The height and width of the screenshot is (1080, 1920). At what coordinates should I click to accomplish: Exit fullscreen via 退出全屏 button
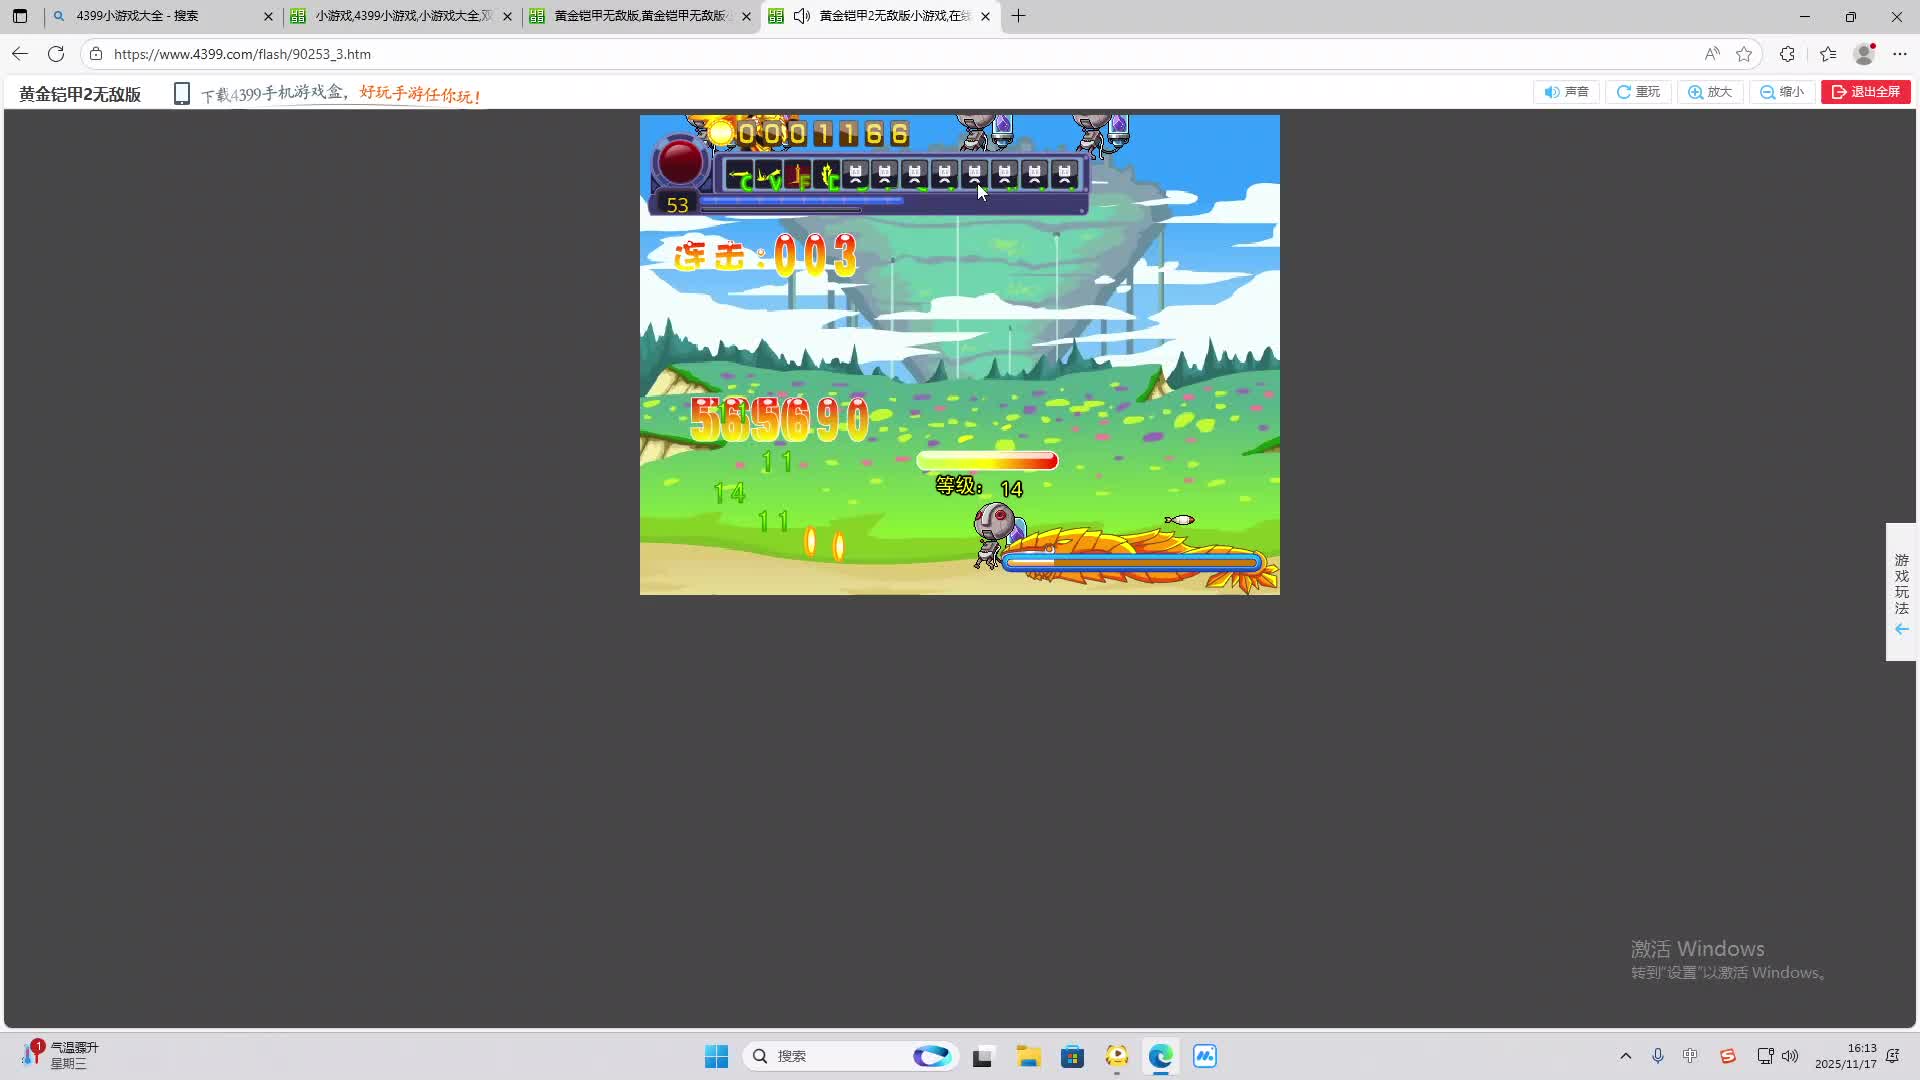[1865, 92]
